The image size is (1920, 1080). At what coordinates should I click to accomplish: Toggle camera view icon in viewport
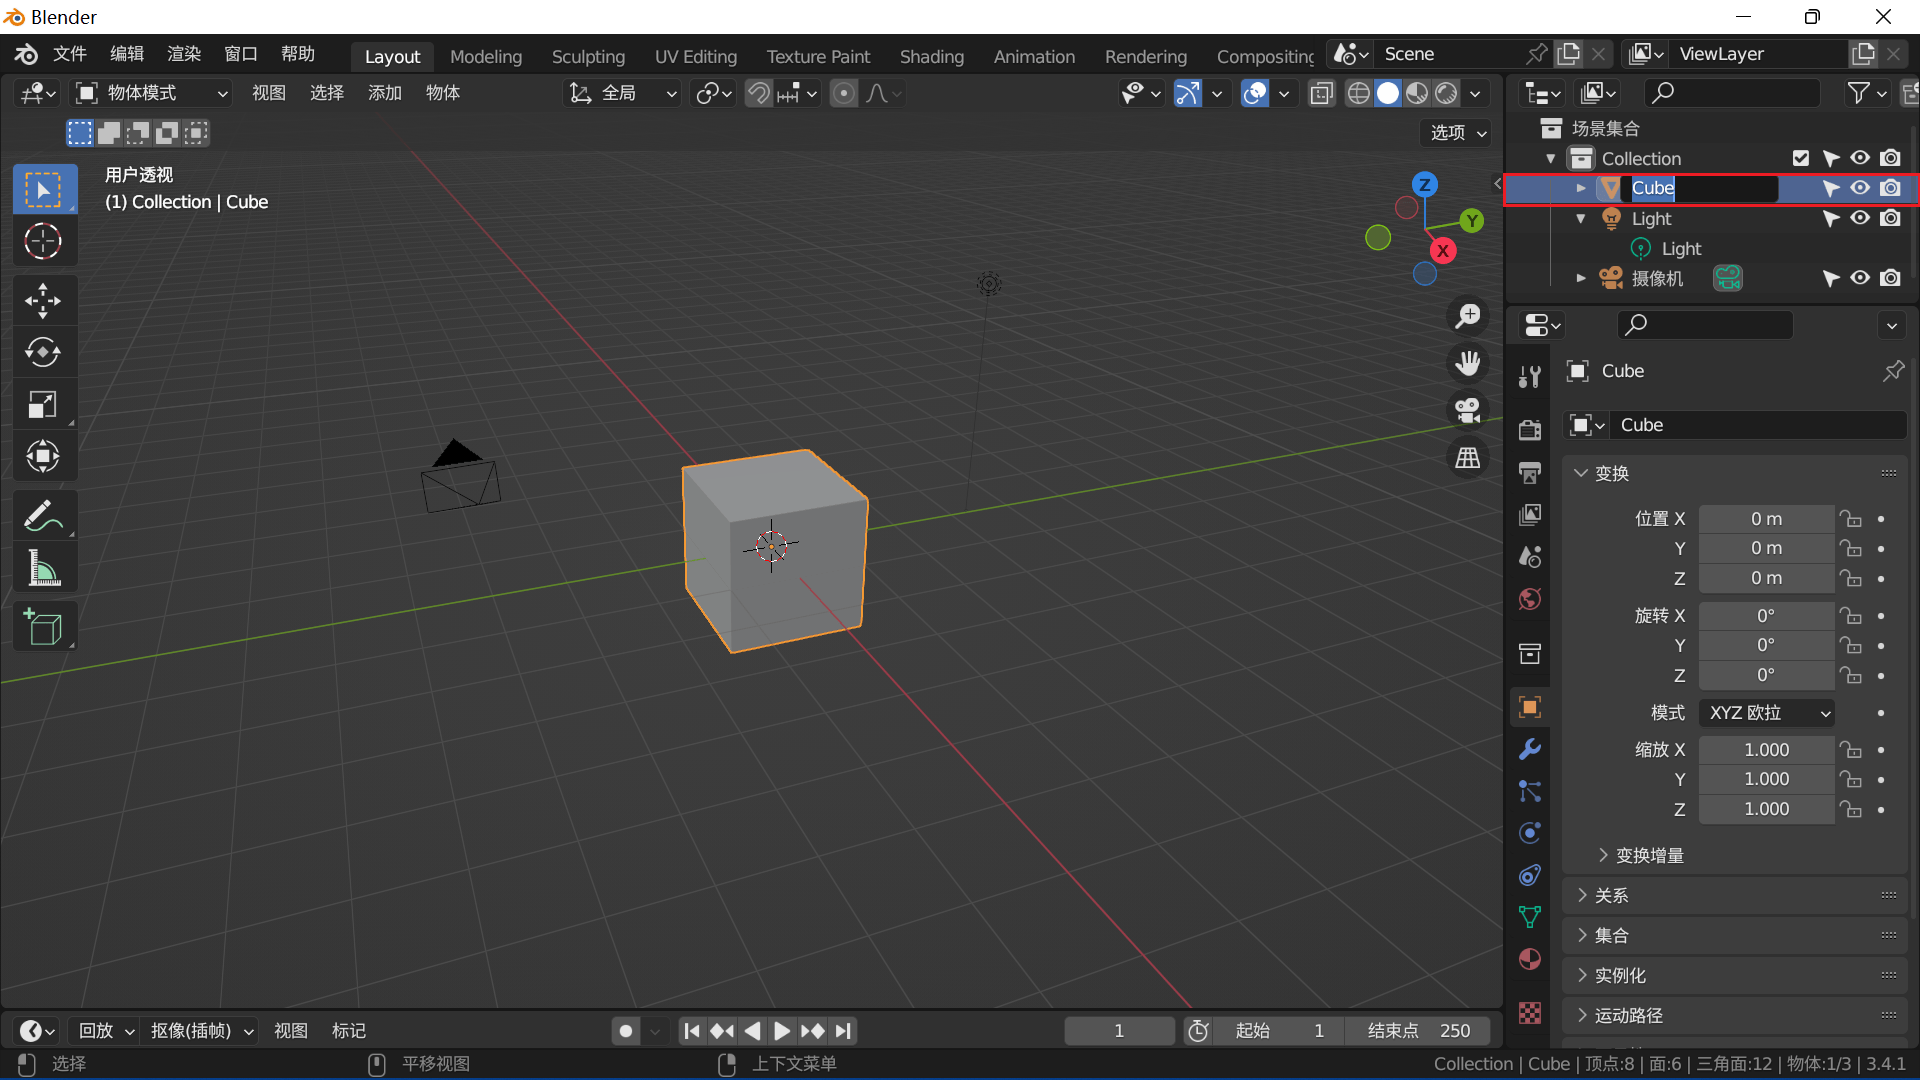click(x=1468, y=410)
